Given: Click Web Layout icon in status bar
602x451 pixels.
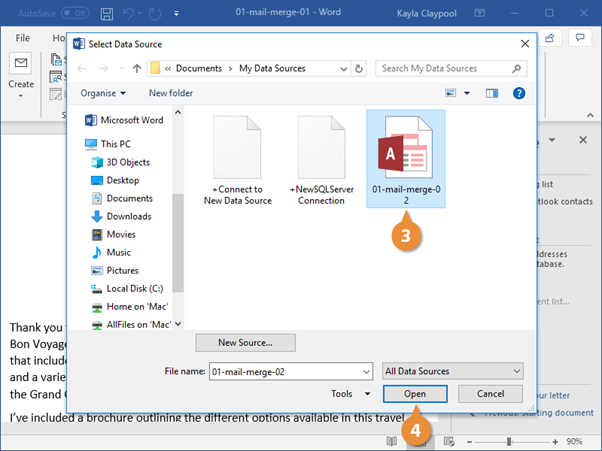Looking at the screenshot, I should pyautogui.click(x=449, y=441).
